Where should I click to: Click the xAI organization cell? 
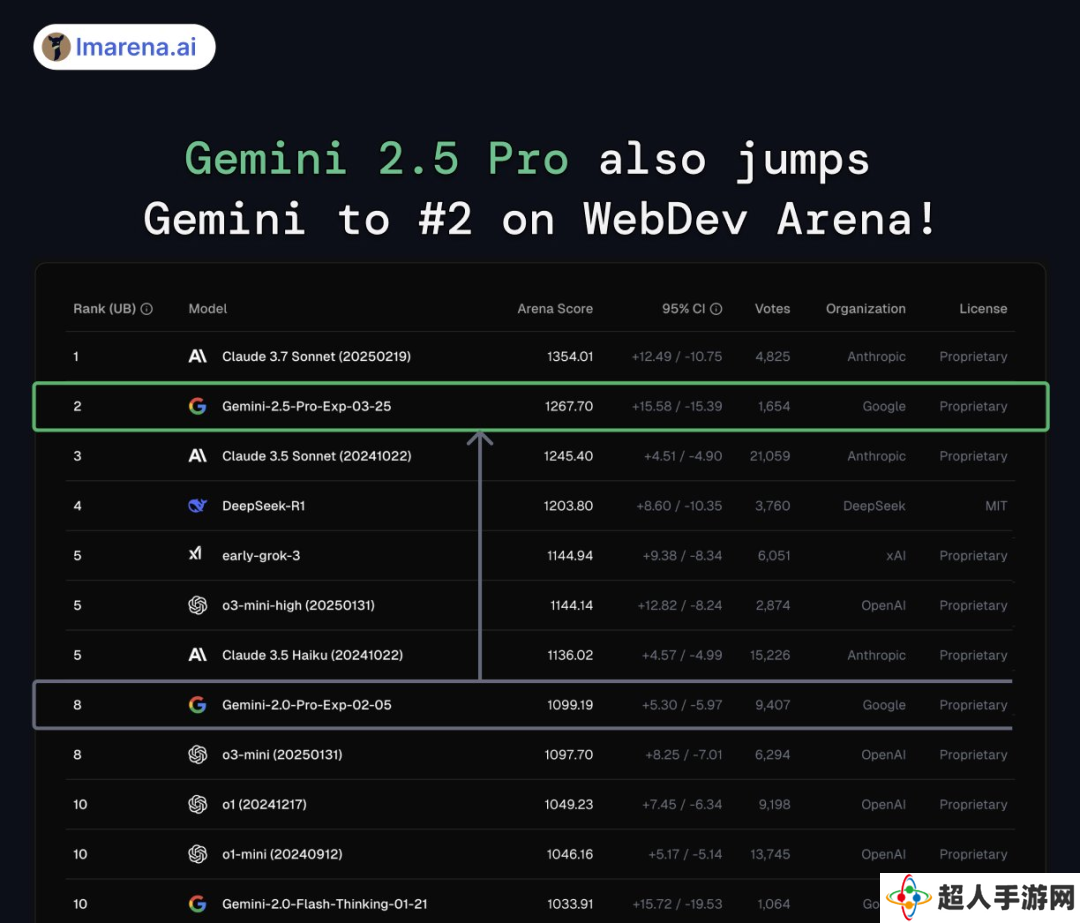tap(896, 556)
